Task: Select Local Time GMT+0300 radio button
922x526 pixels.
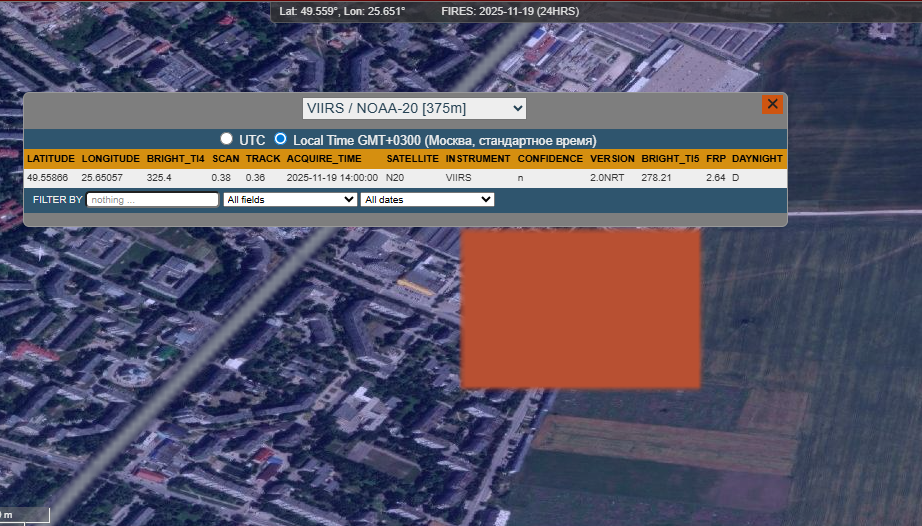Action: tap(281, 139)
